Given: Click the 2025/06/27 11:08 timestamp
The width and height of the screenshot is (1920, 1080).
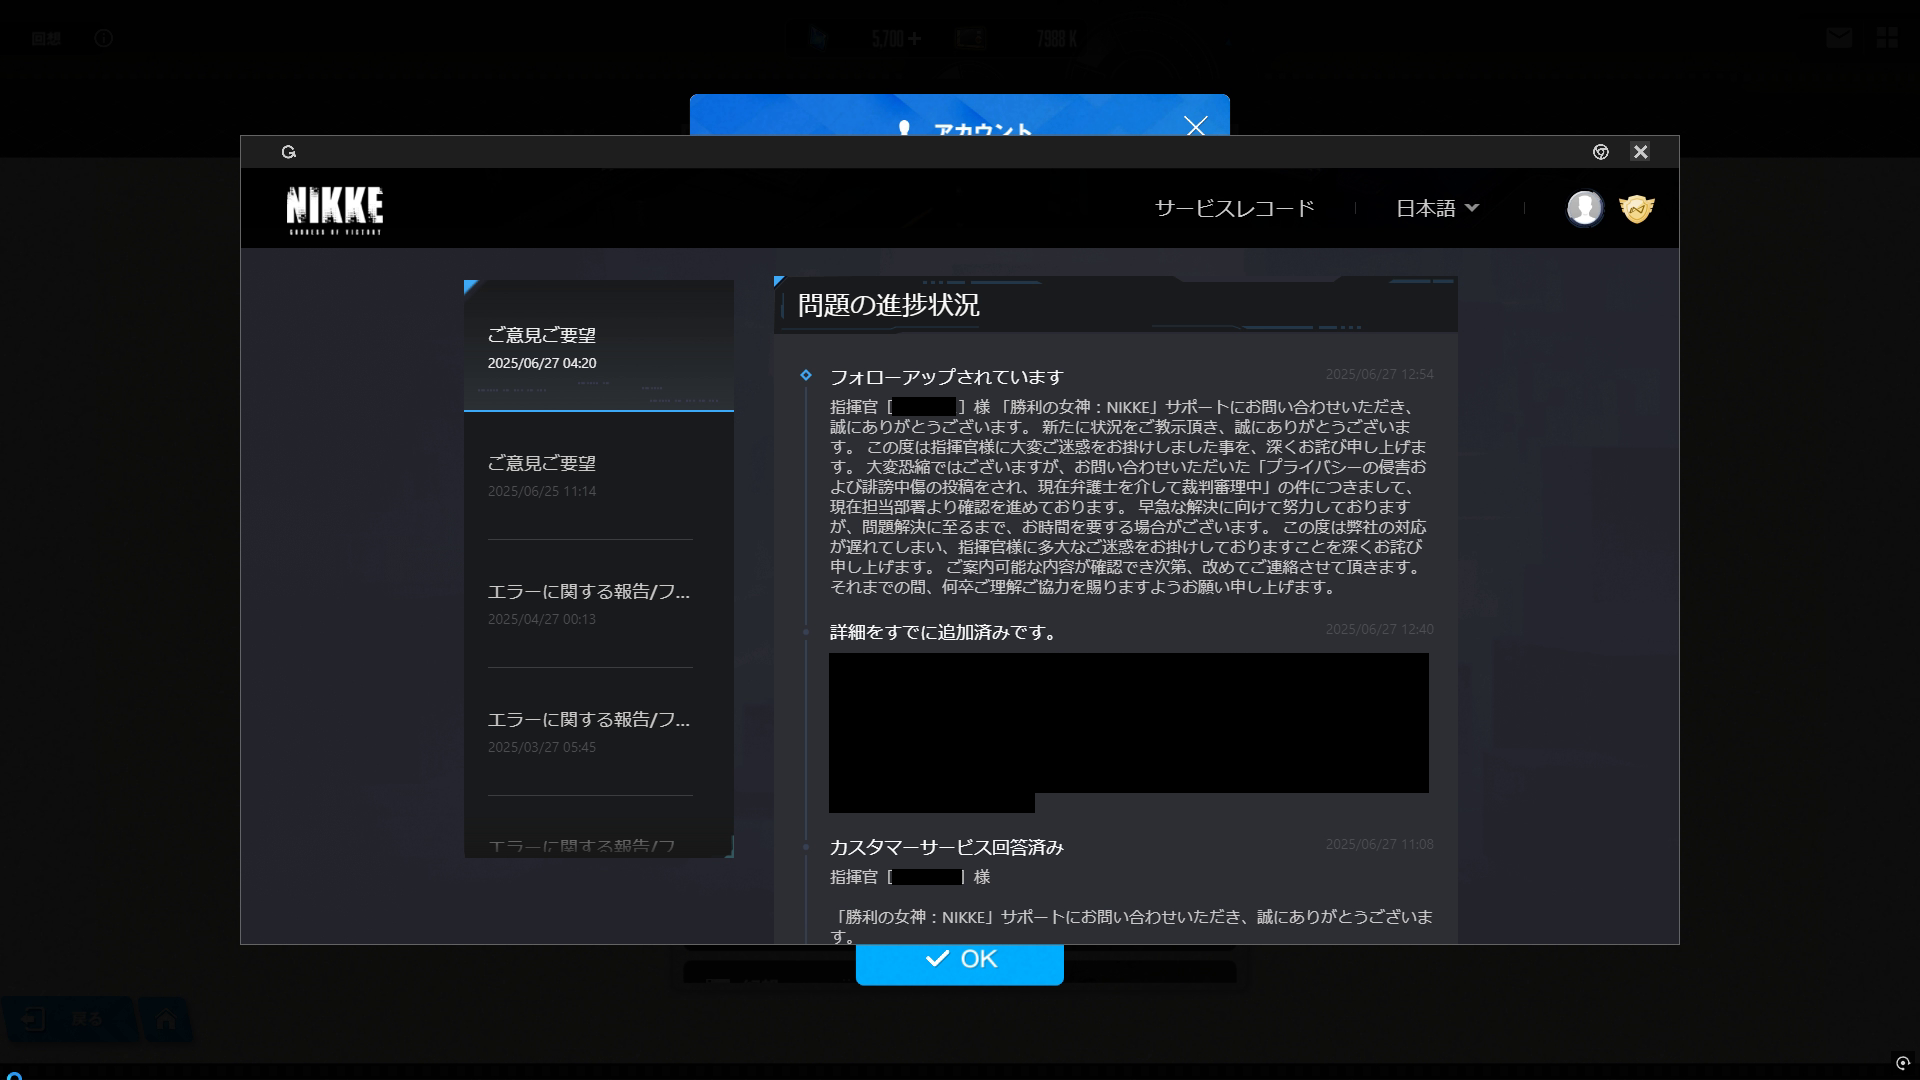Looking at the screenshot, I should 1379,844.
